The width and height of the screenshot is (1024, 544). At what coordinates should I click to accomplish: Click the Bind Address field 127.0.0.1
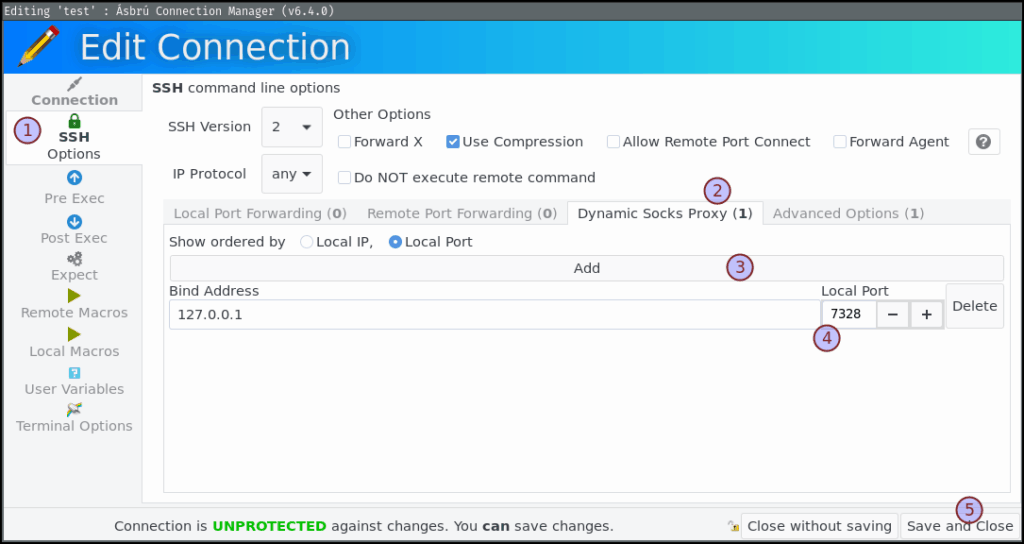494,315
